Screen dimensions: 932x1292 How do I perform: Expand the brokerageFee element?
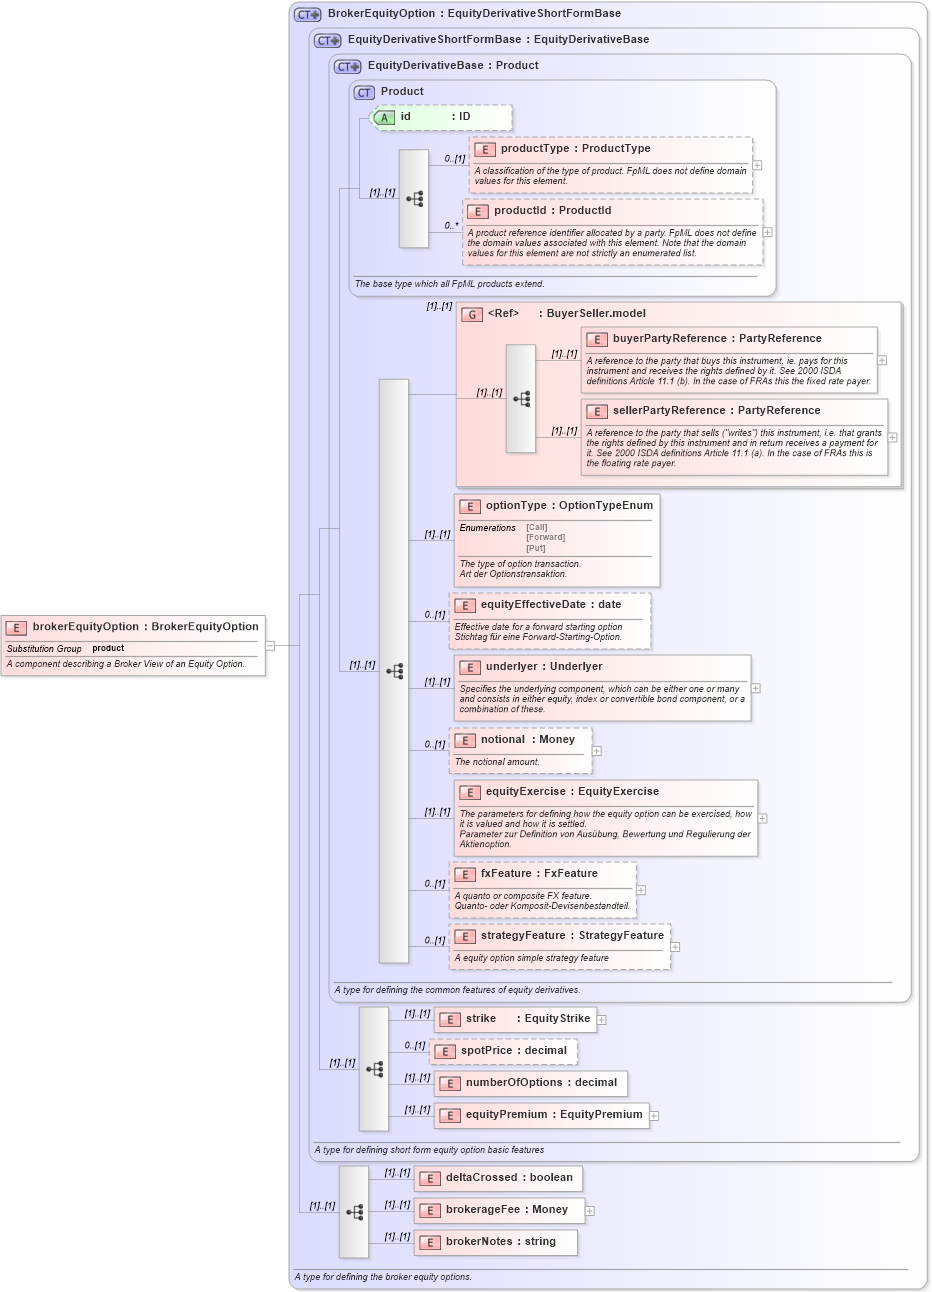point(590,1211)
